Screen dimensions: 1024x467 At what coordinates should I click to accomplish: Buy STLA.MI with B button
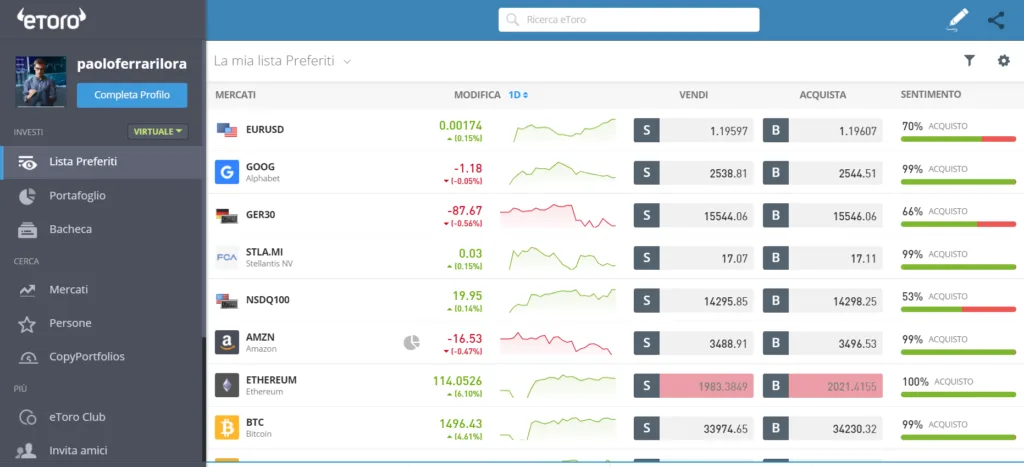pyautogui.click(x=776, y=257)
